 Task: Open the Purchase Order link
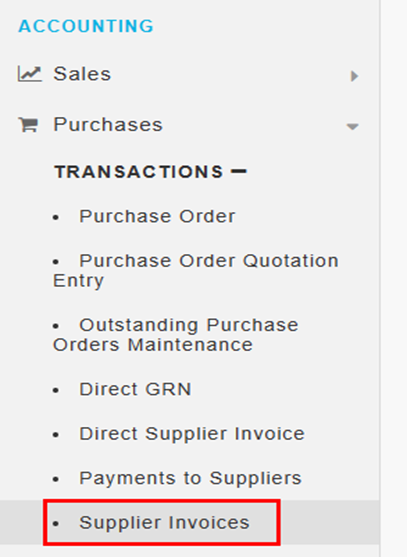157,216
